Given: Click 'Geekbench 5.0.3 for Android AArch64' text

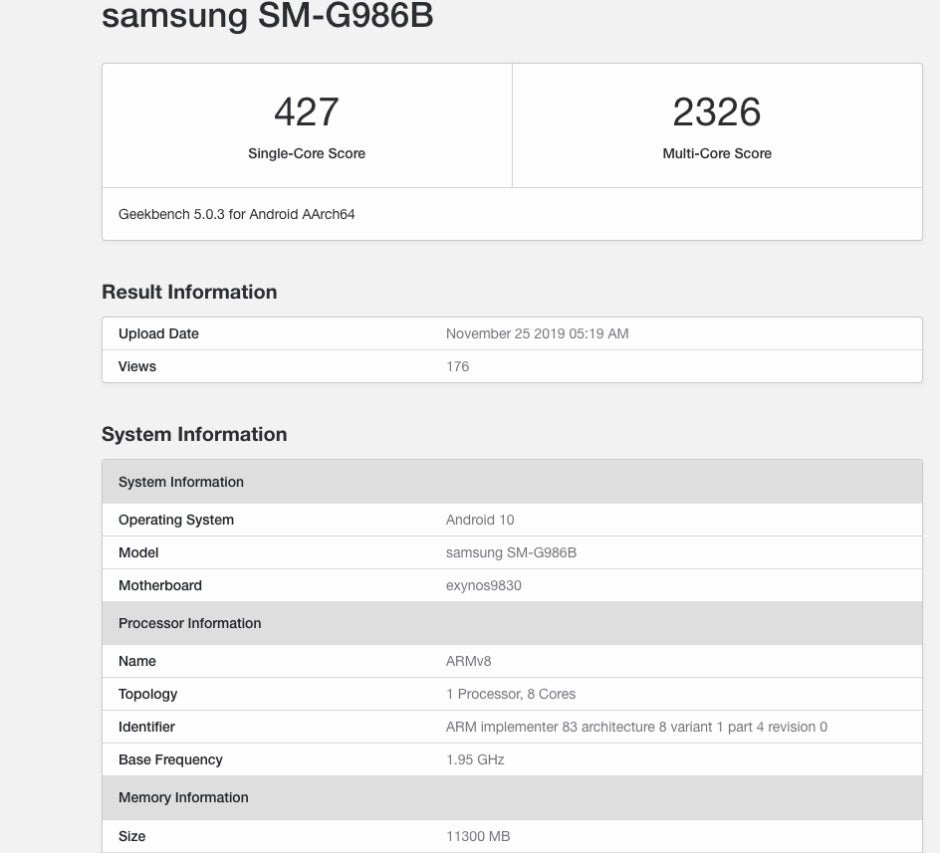Looking at the screenshot, I should [x=236, y=214].
